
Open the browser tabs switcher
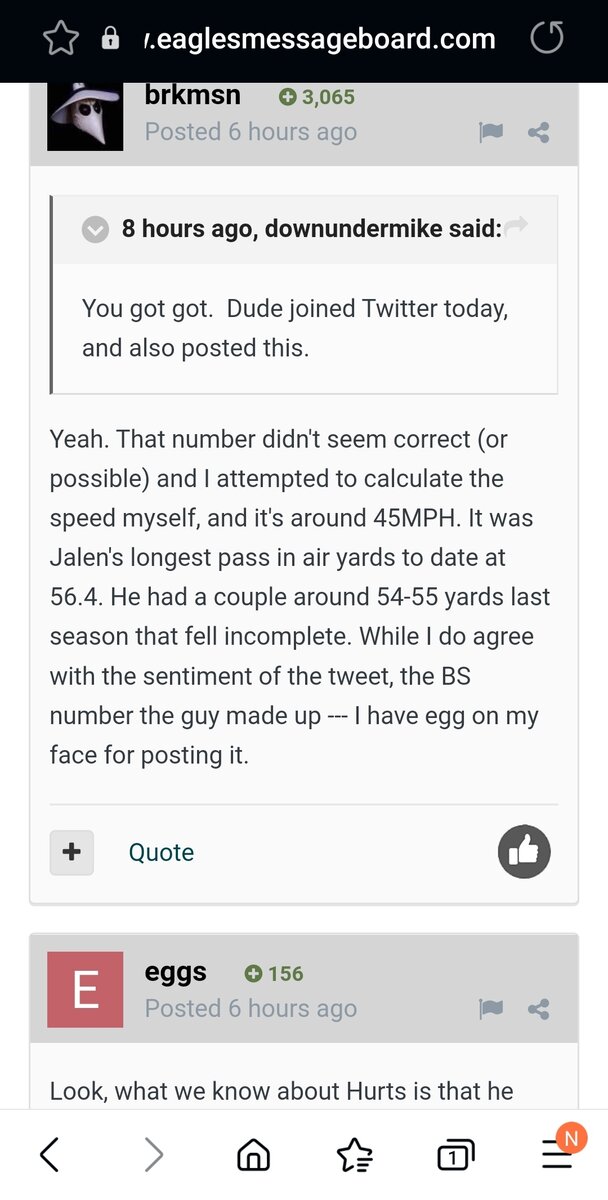[x=455, y=1156]
